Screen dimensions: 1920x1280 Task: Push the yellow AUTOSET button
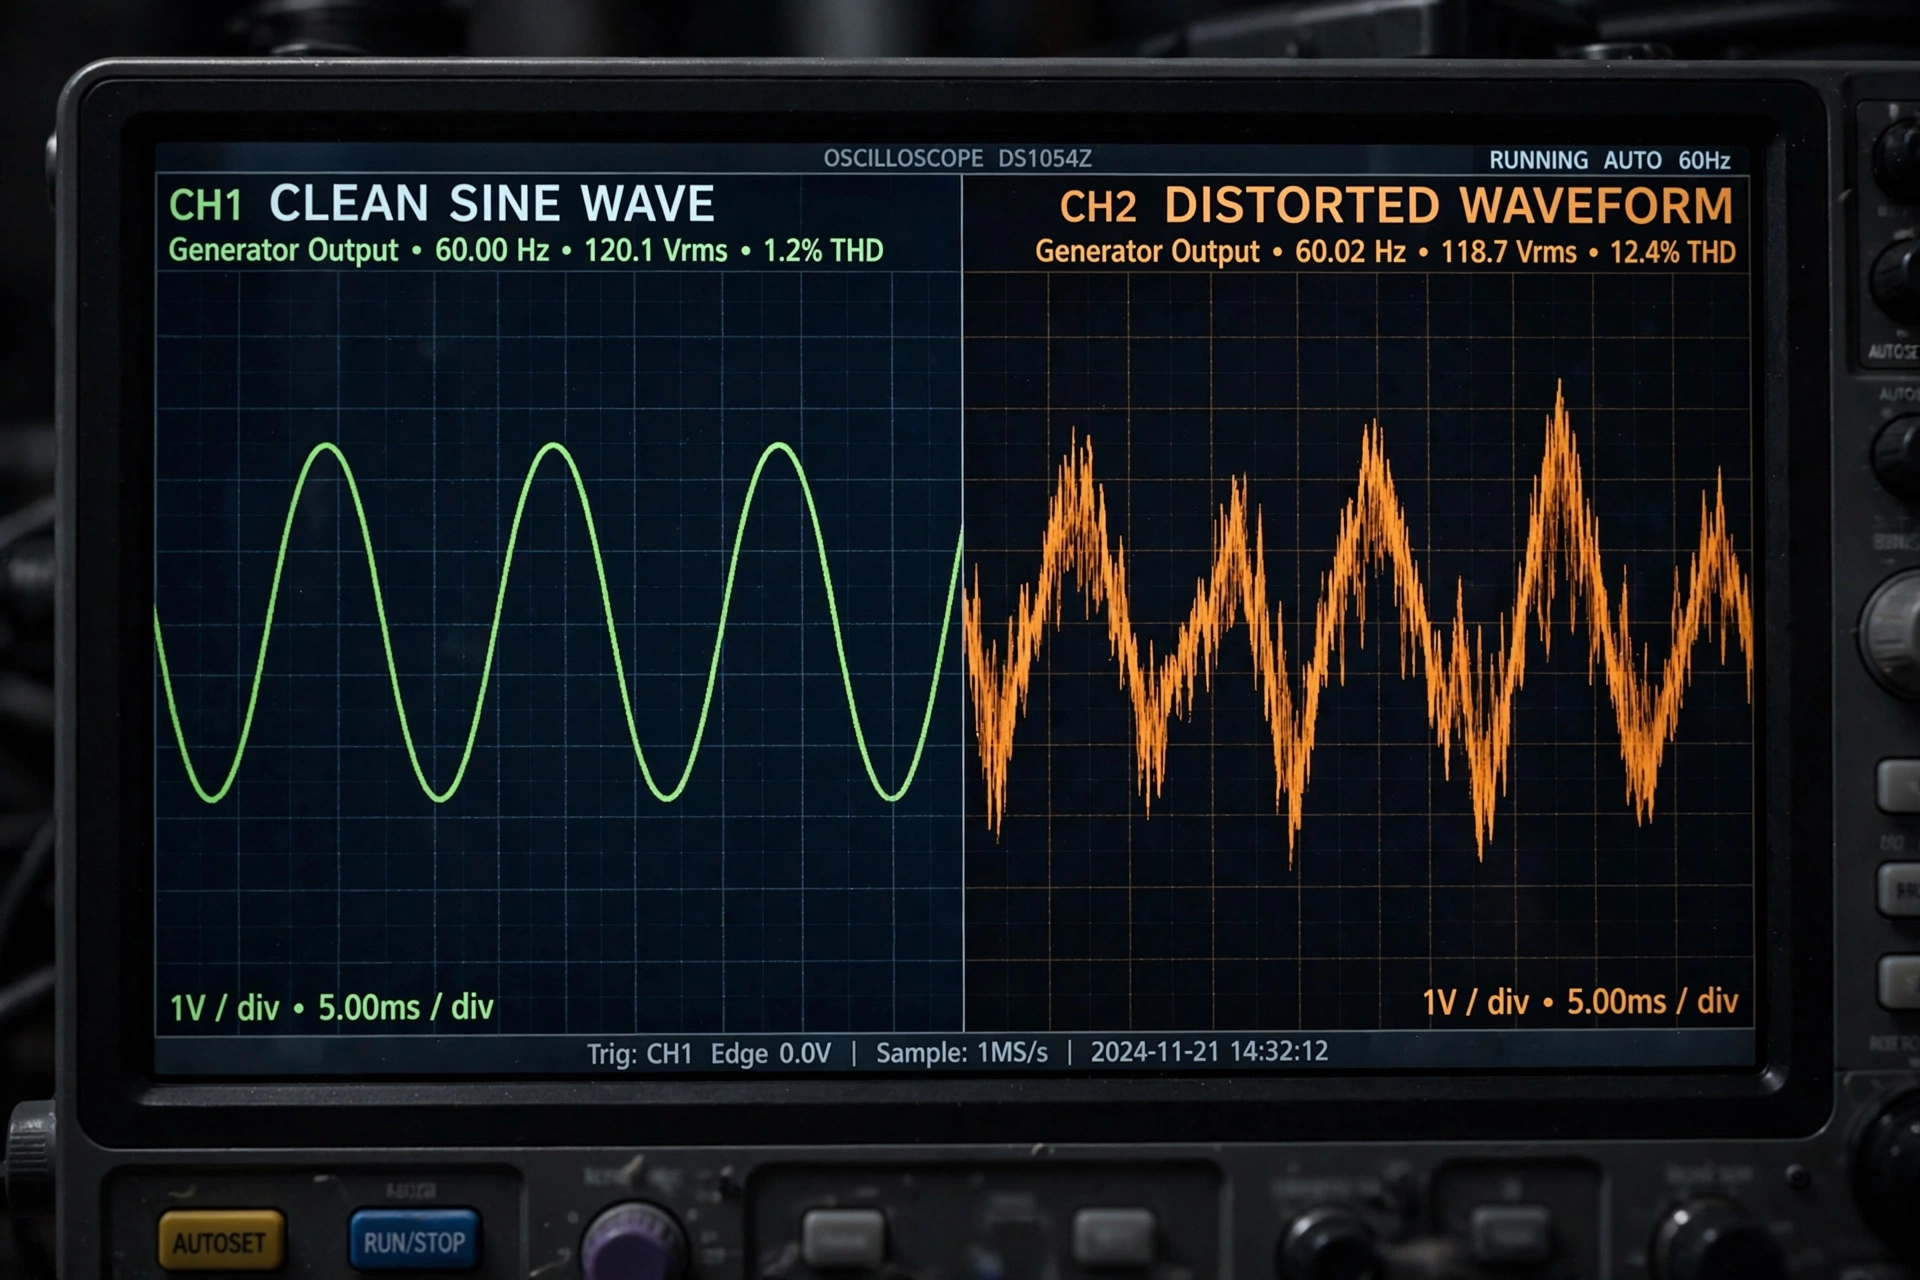[221, 1242]
